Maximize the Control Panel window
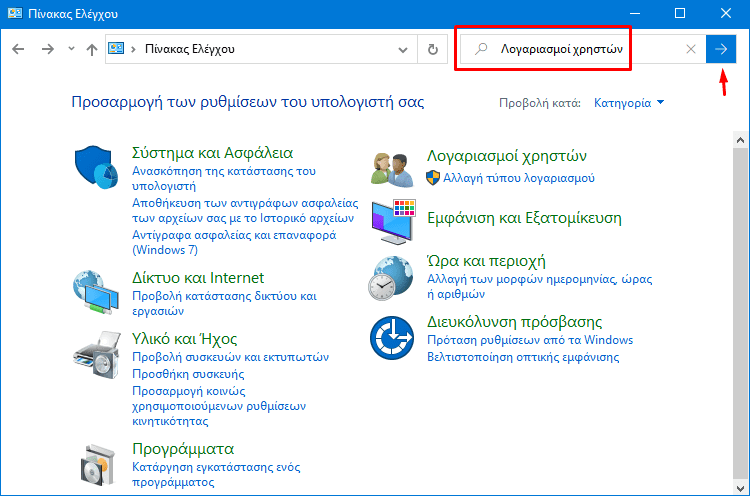 (x=680, y=13)
